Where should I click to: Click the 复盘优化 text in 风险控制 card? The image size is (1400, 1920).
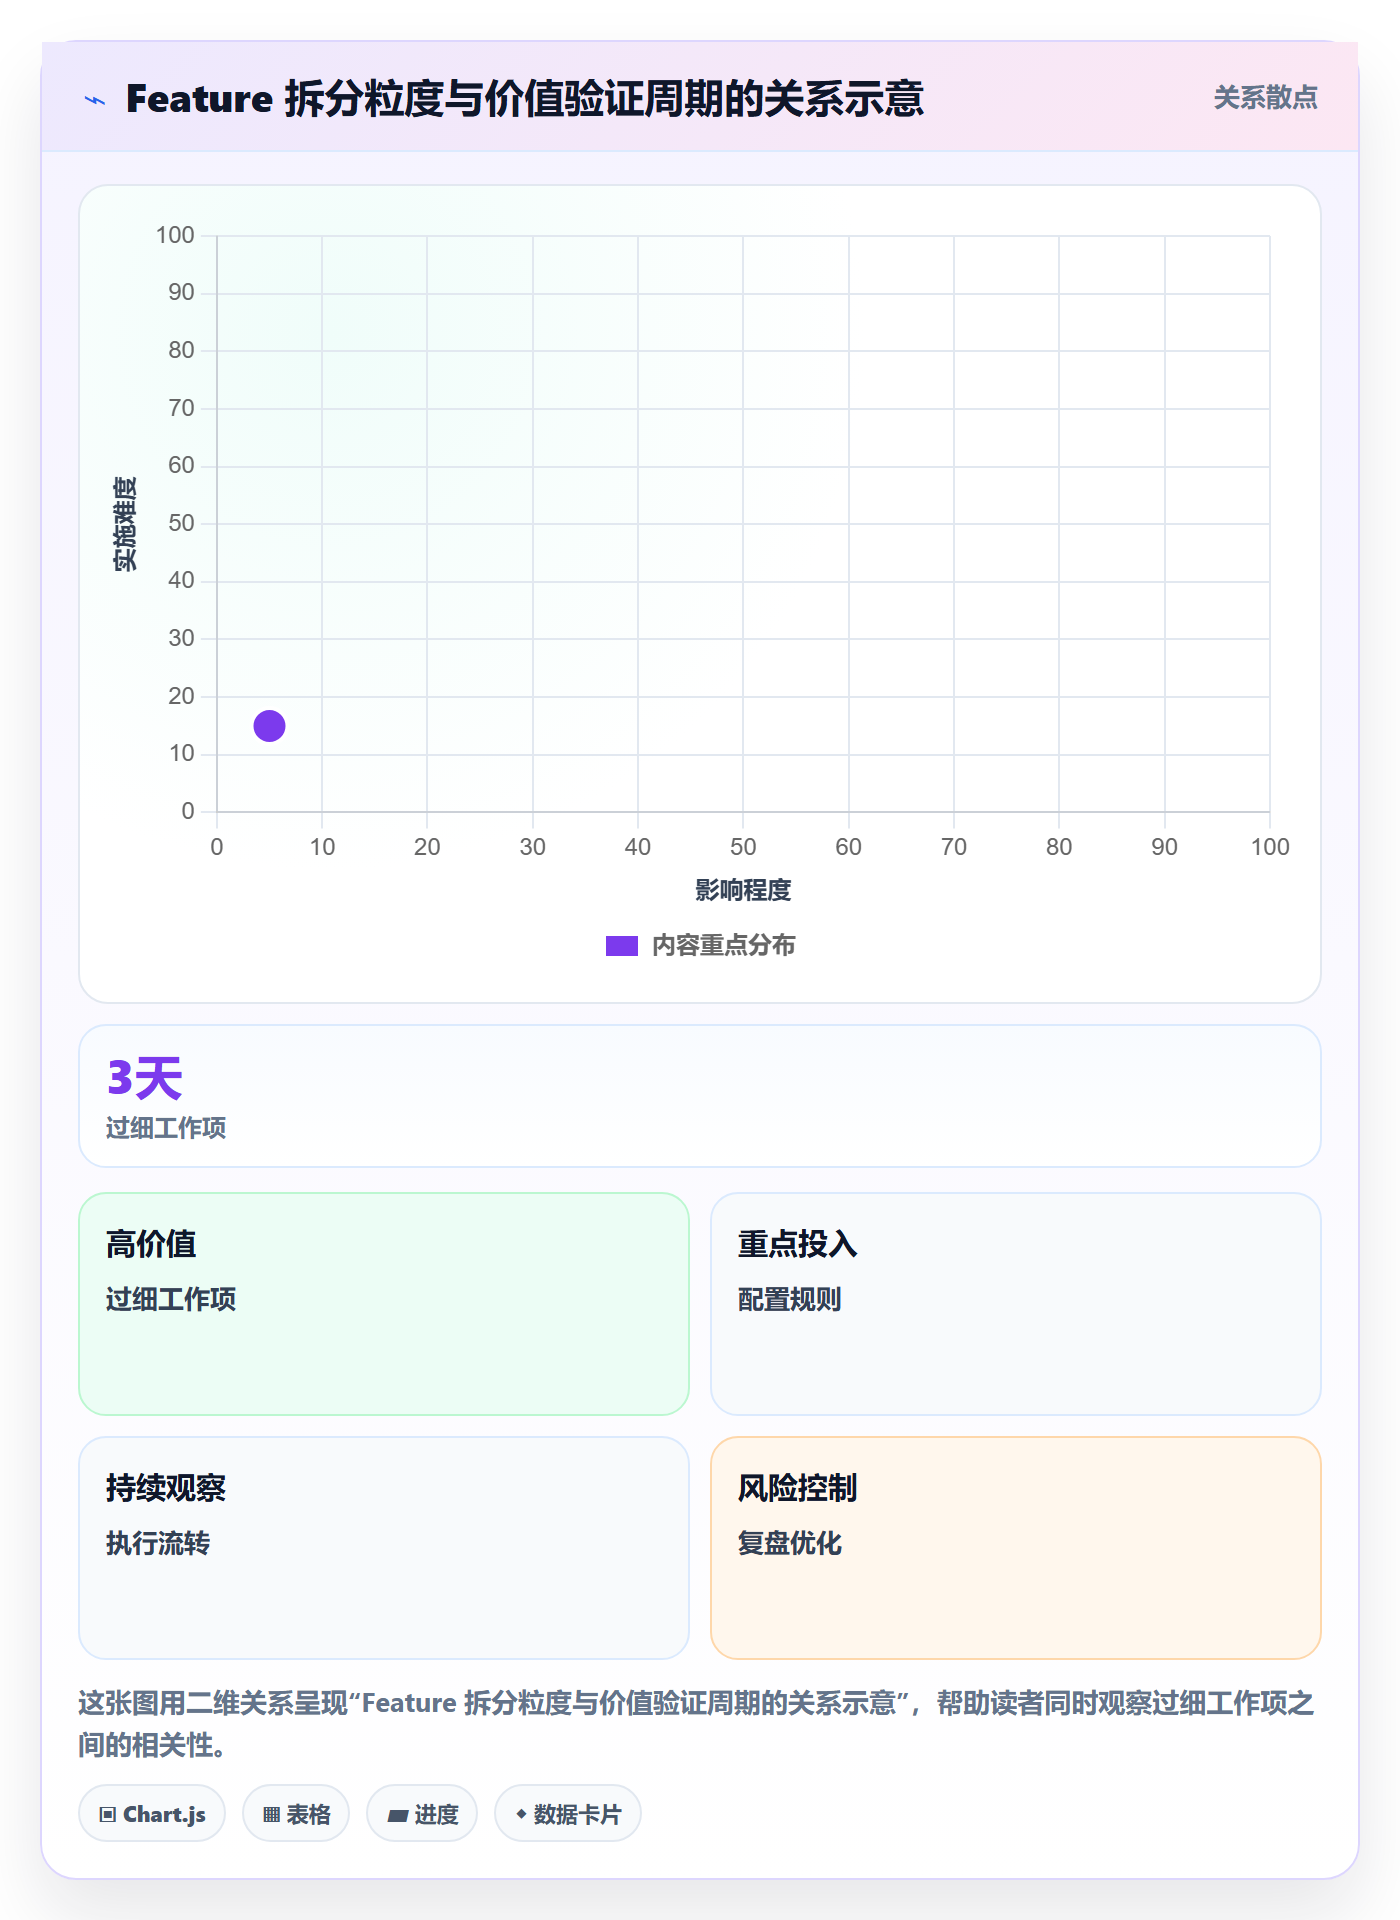(x=789, y=1543)
